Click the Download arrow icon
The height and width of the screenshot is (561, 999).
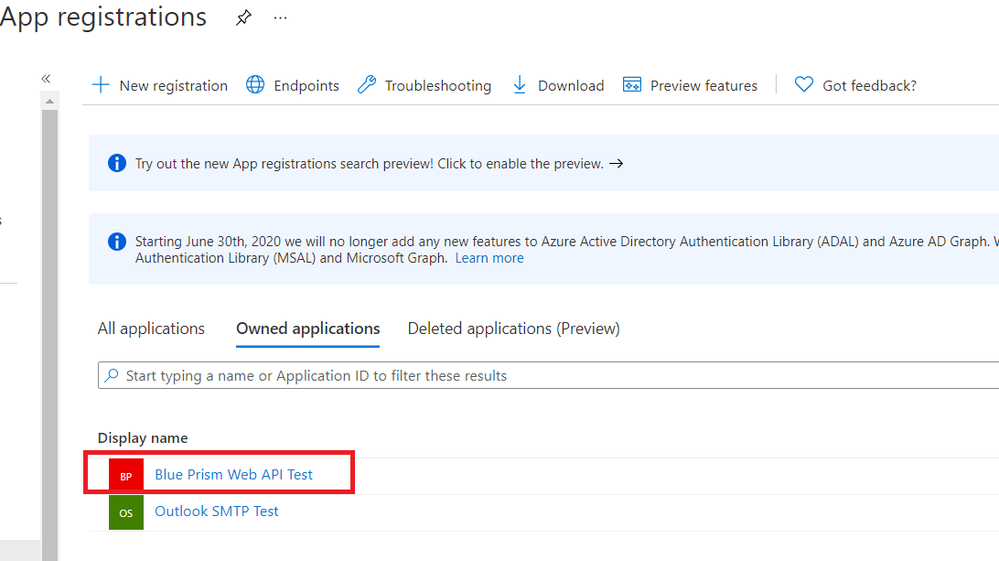520,85
